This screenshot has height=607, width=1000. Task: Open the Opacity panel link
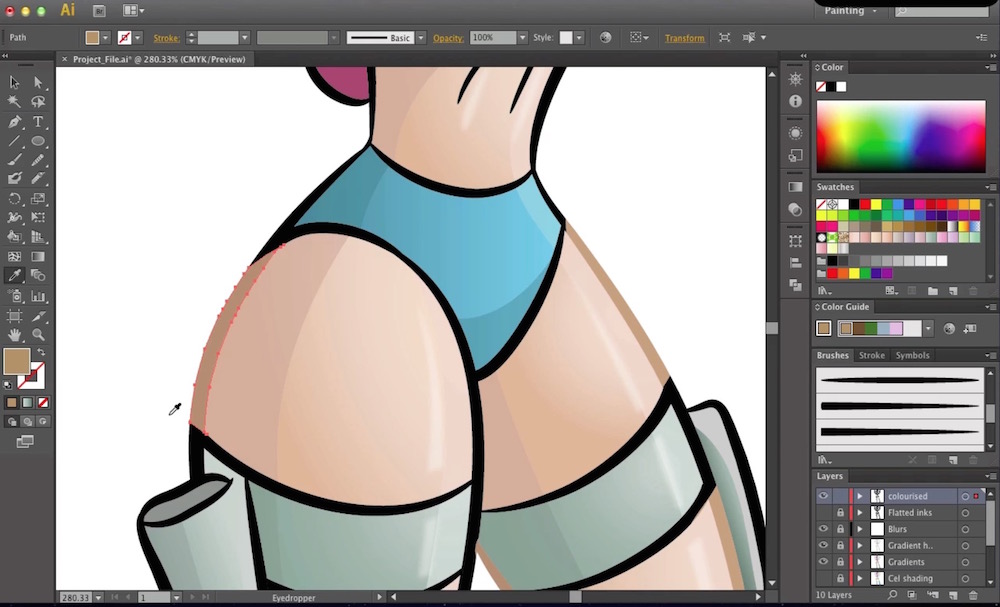click(x=448, y=38)
